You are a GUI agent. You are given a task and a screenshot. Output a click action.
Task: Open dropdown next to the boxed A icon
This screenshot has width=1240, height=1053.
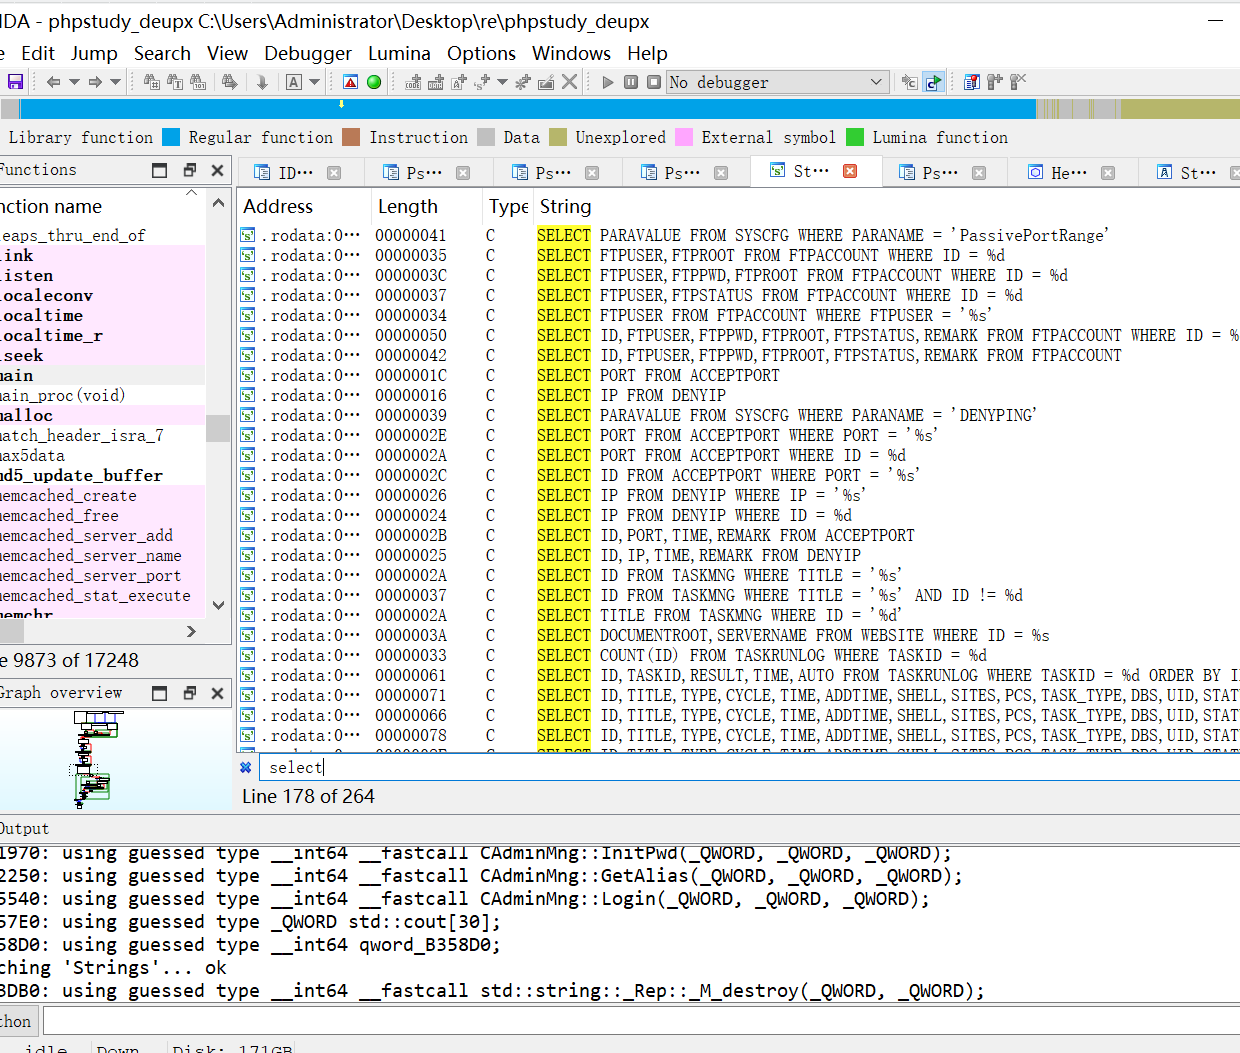click(x=314, y=82)
